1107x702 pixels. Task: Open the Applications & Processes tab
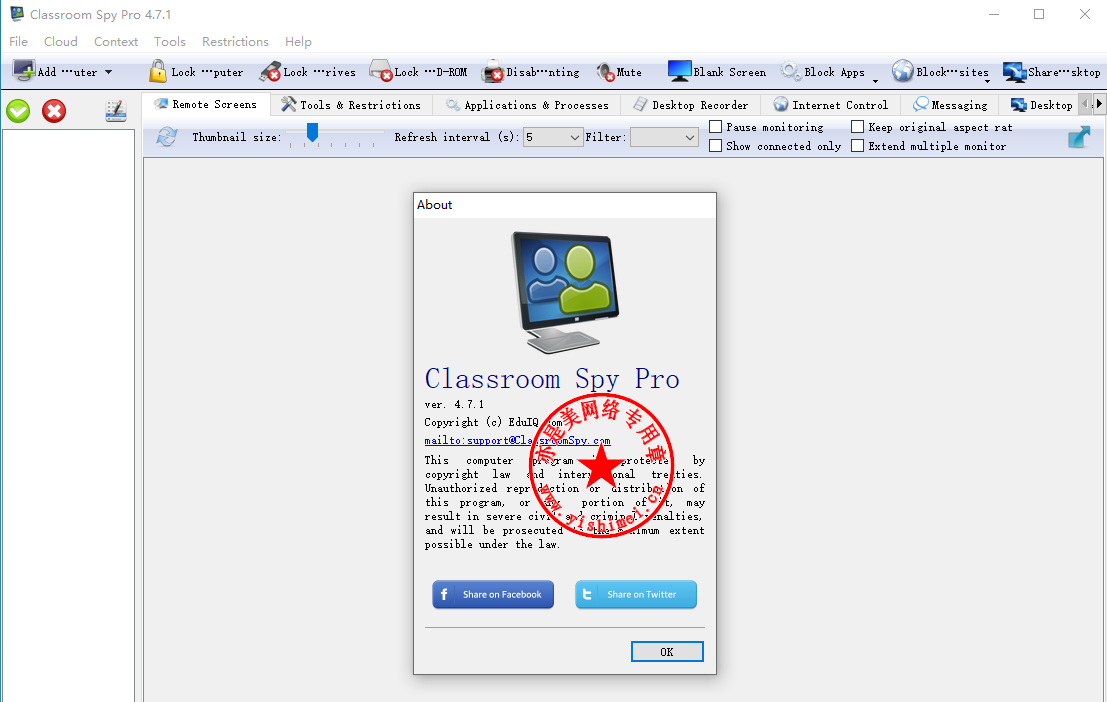[x=527, y=105]
